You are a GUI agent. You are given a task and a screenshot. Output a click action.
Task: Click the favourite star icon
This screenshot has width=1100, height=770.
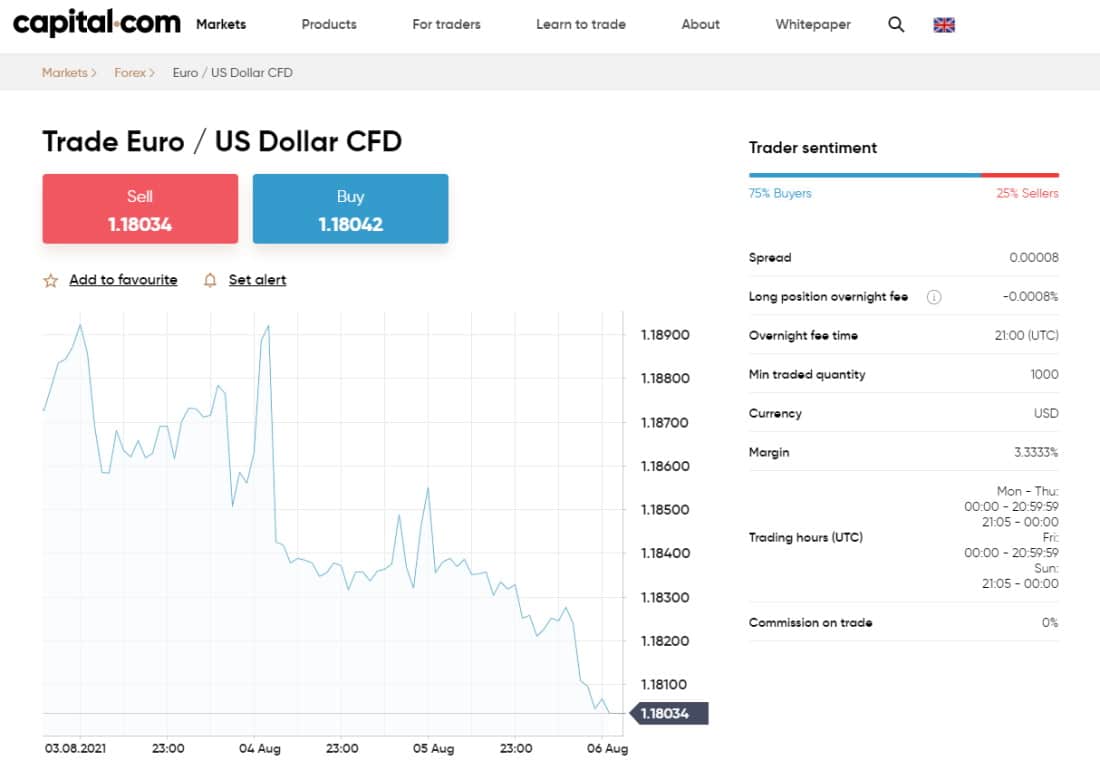[51, 281]
